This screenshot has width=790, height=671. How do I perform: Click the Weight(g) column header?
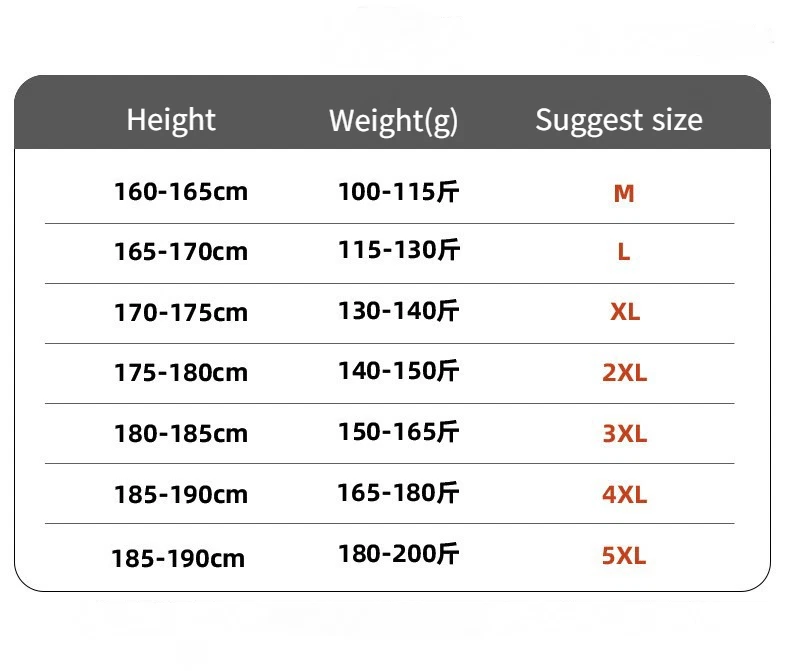[x=393, y=121]
